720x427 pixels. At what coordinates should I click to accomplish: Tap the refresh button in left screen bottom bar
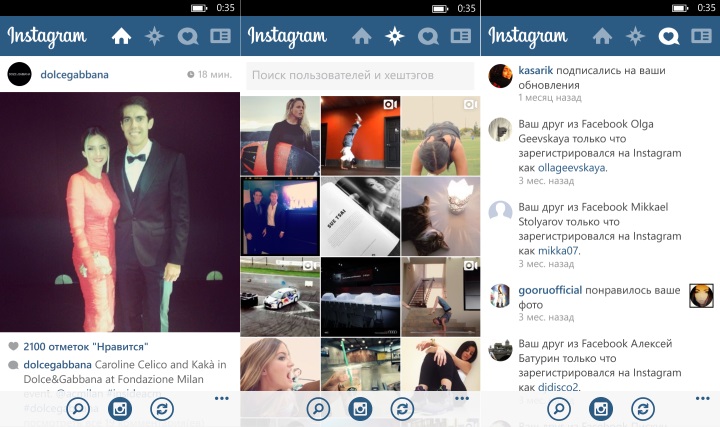(x=162, y=409)
